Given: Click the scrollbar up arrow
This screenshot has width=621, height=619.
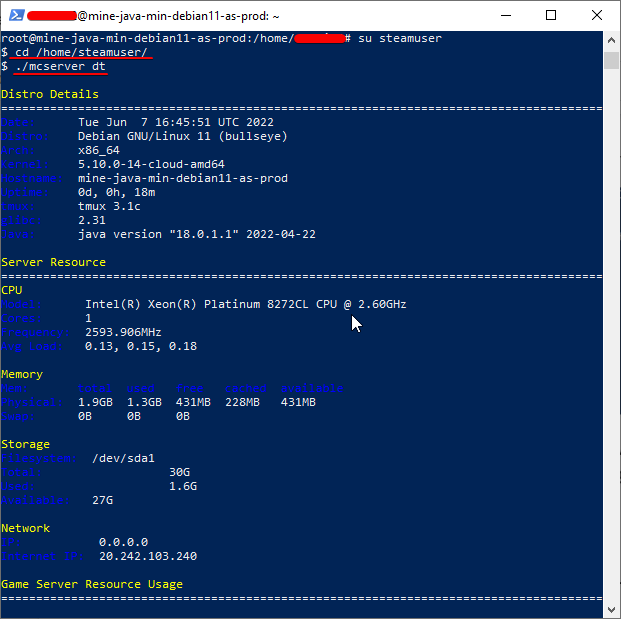Looking at the screenshot, I should [x=611, y=40].
